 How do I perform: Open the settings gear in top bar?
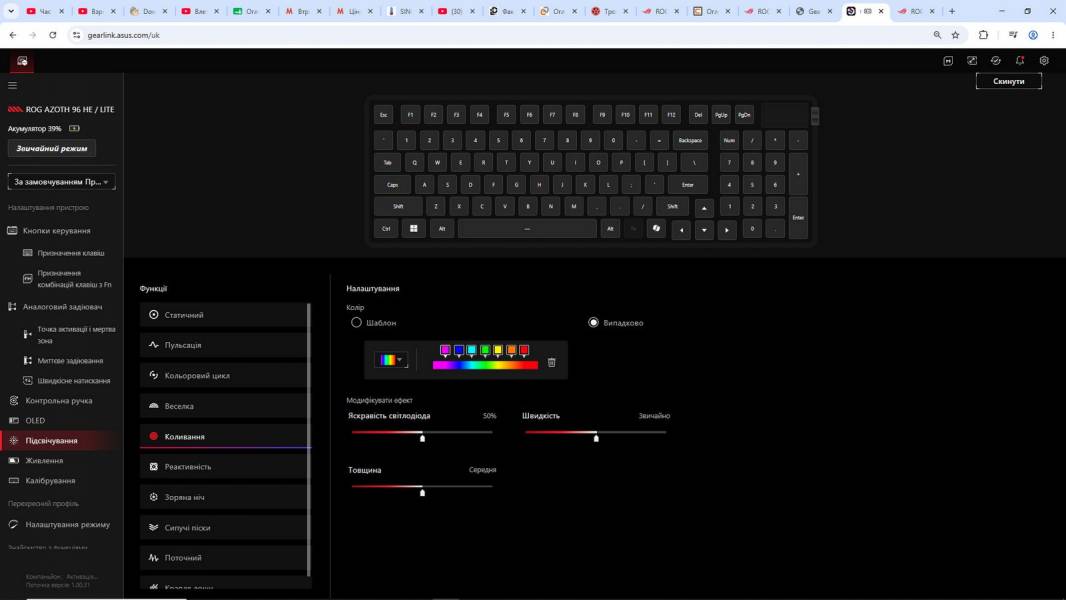tap(1044, 60)
